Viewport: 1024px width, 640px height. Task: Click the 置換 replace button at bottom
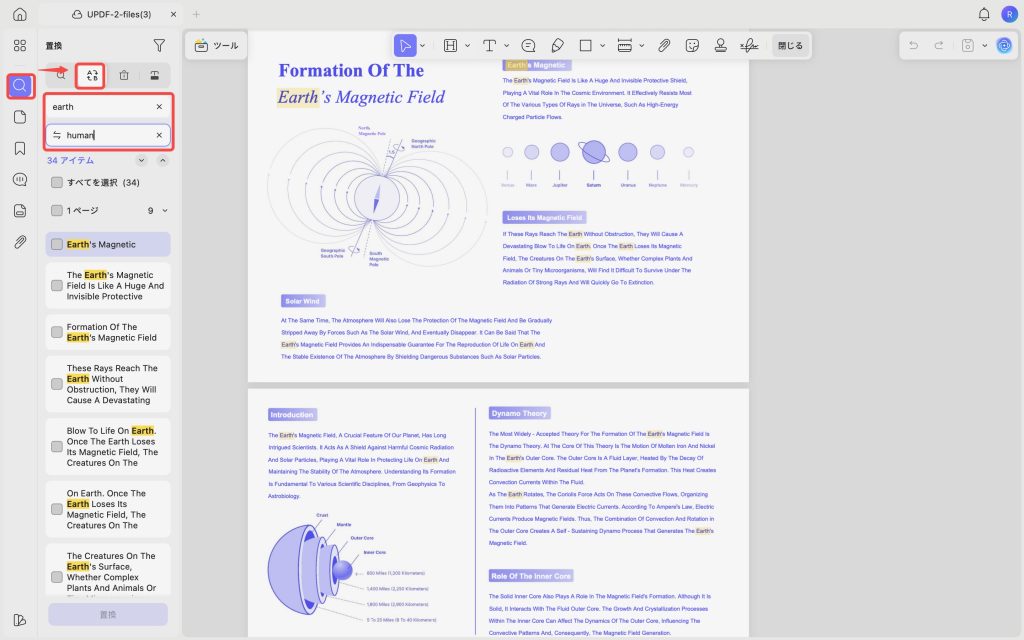[108, 615]
